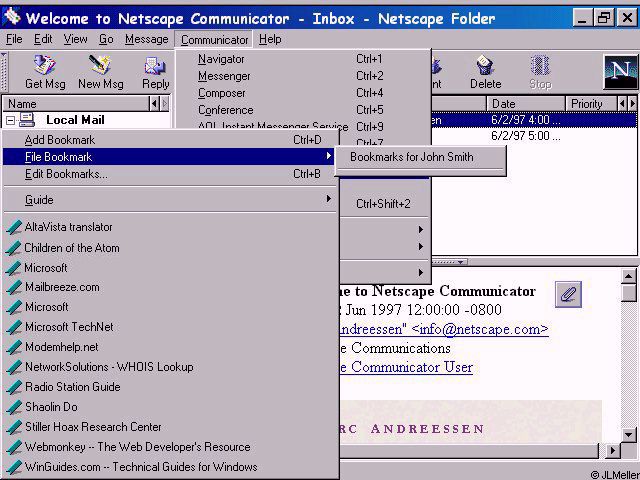Choose Composer from the Communicator menu
The height and width of the screenshot is (480, 640).
303,93
